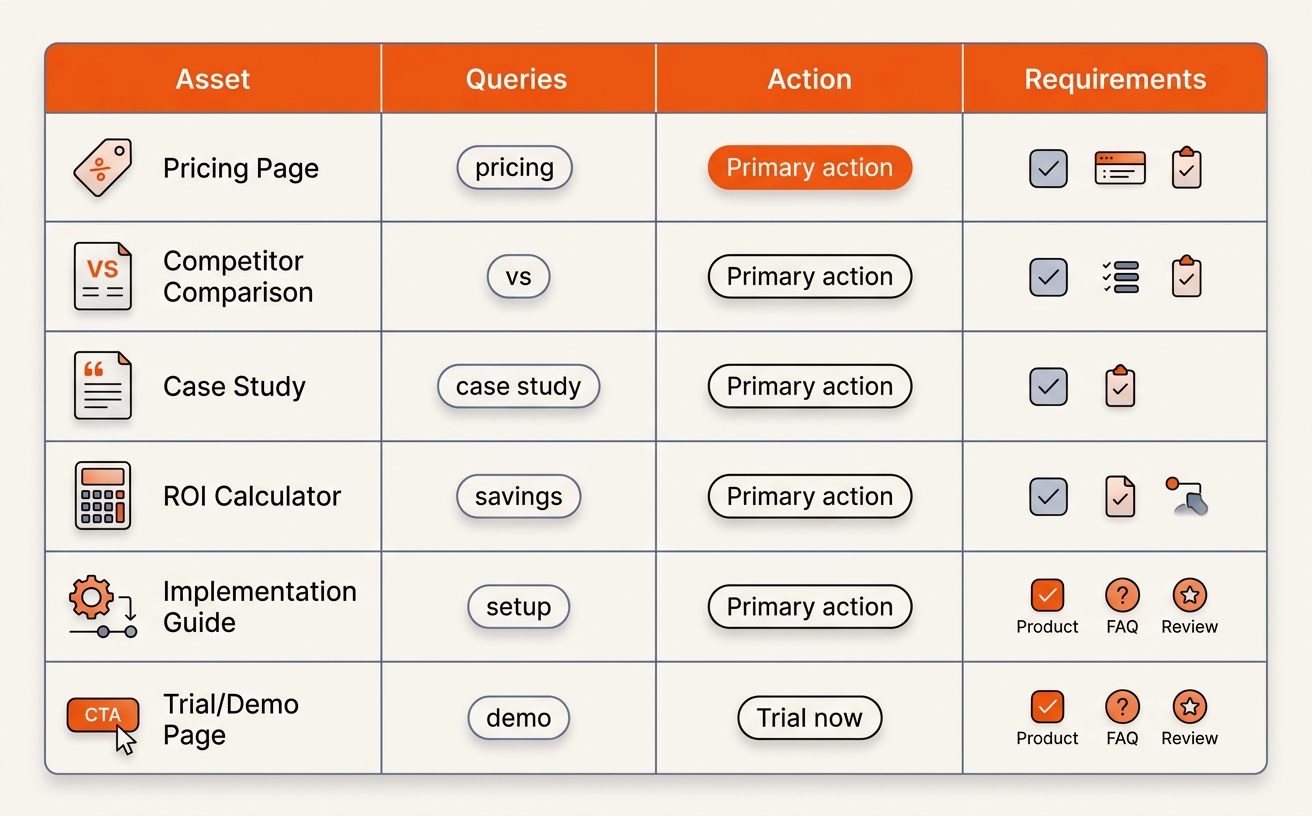1312x816 pixels.
Task: Click the 'Competitor Comparison' asset name
Action: (238, 277)
